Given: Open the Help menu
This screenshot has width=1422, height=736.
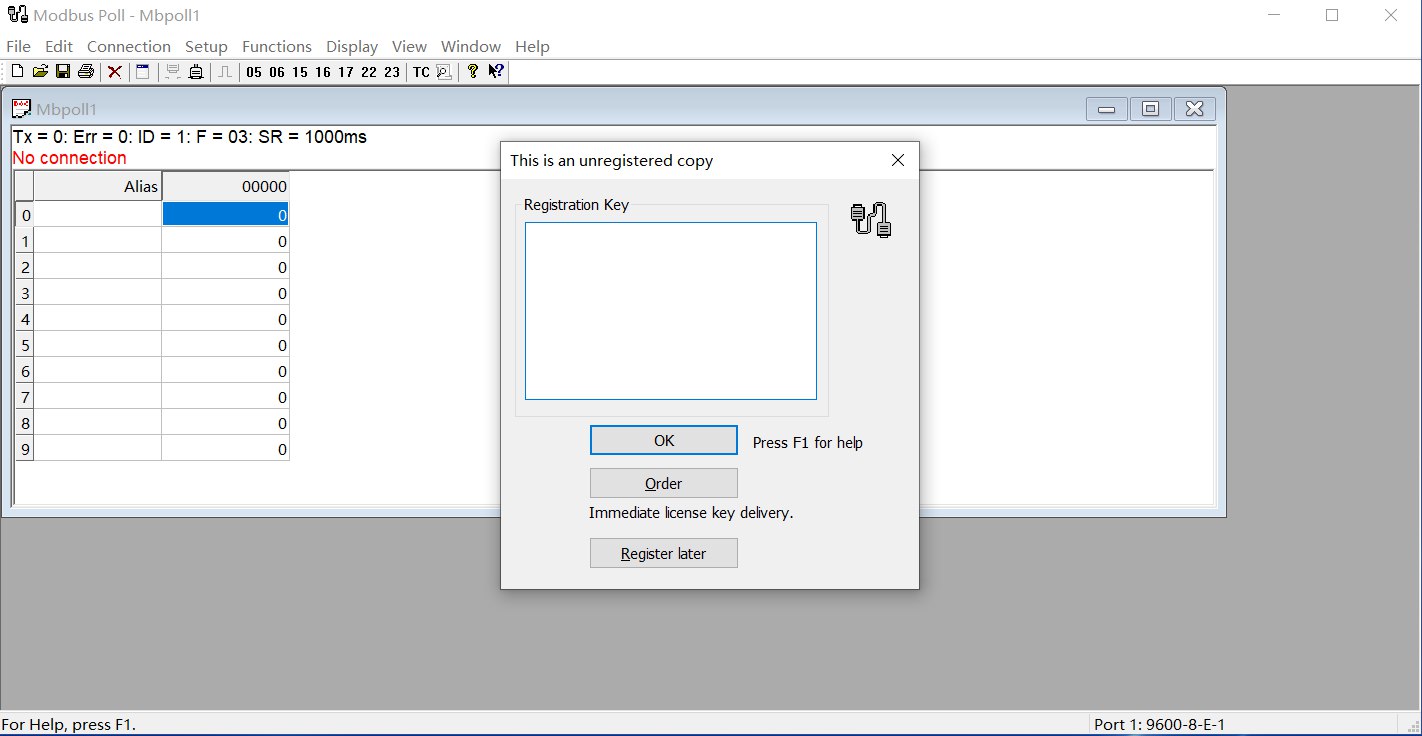Looking at the screenshot, I should tap(532, 46).
